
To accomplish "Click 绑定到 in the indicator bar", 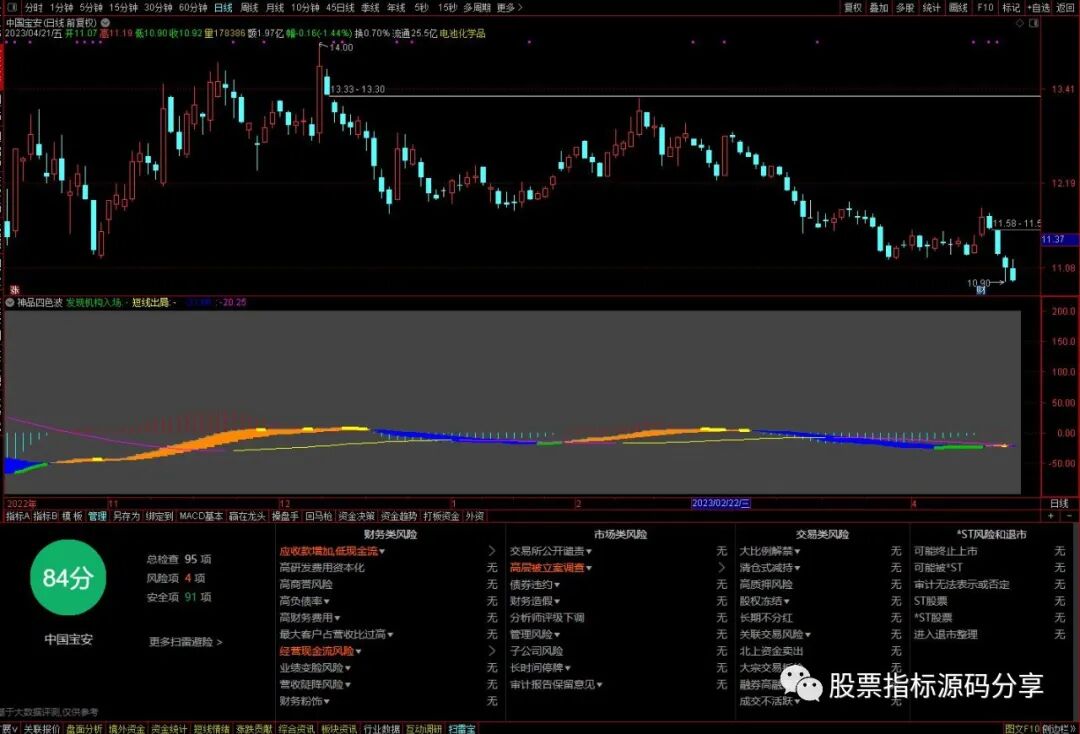I will click(x=159, y=516).
